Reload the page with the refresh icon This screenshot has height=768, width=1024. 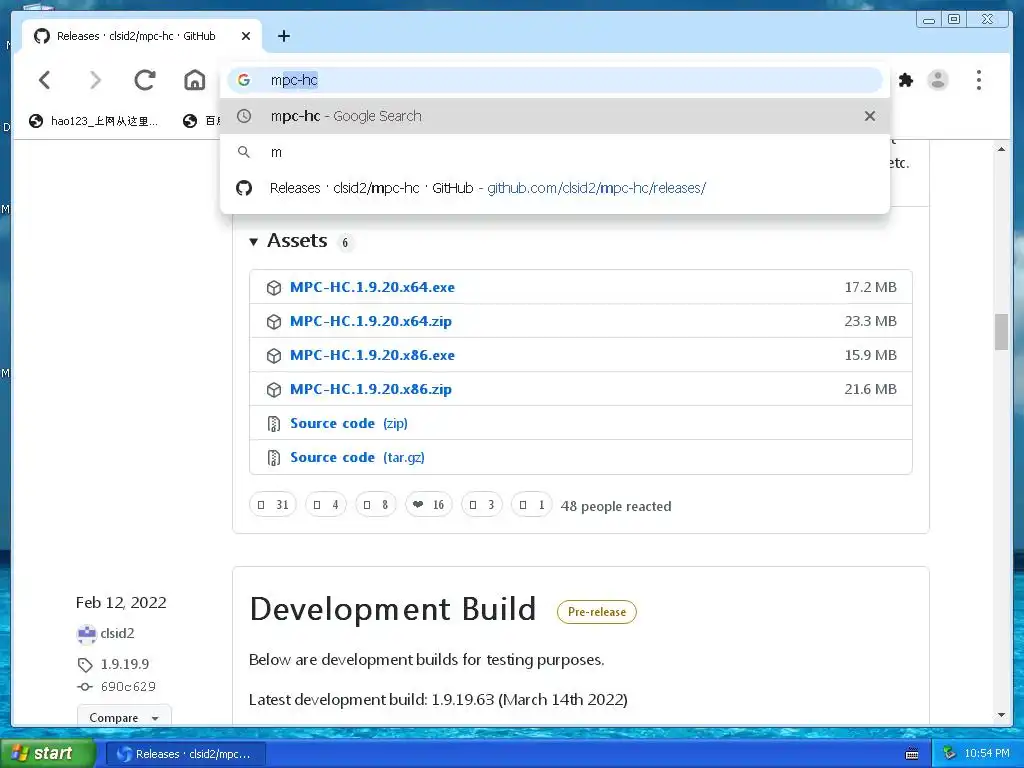point(144,80)
